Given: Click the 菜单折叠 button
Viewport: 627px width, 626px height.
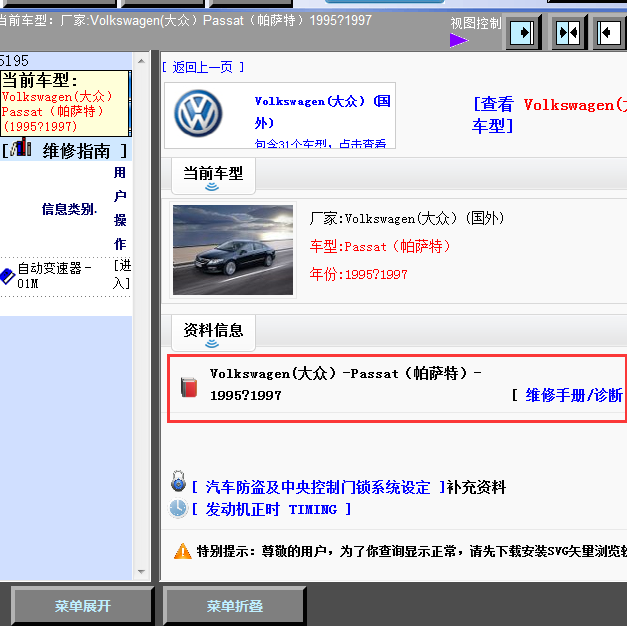Looking at the screenshot, I should 235,606.
